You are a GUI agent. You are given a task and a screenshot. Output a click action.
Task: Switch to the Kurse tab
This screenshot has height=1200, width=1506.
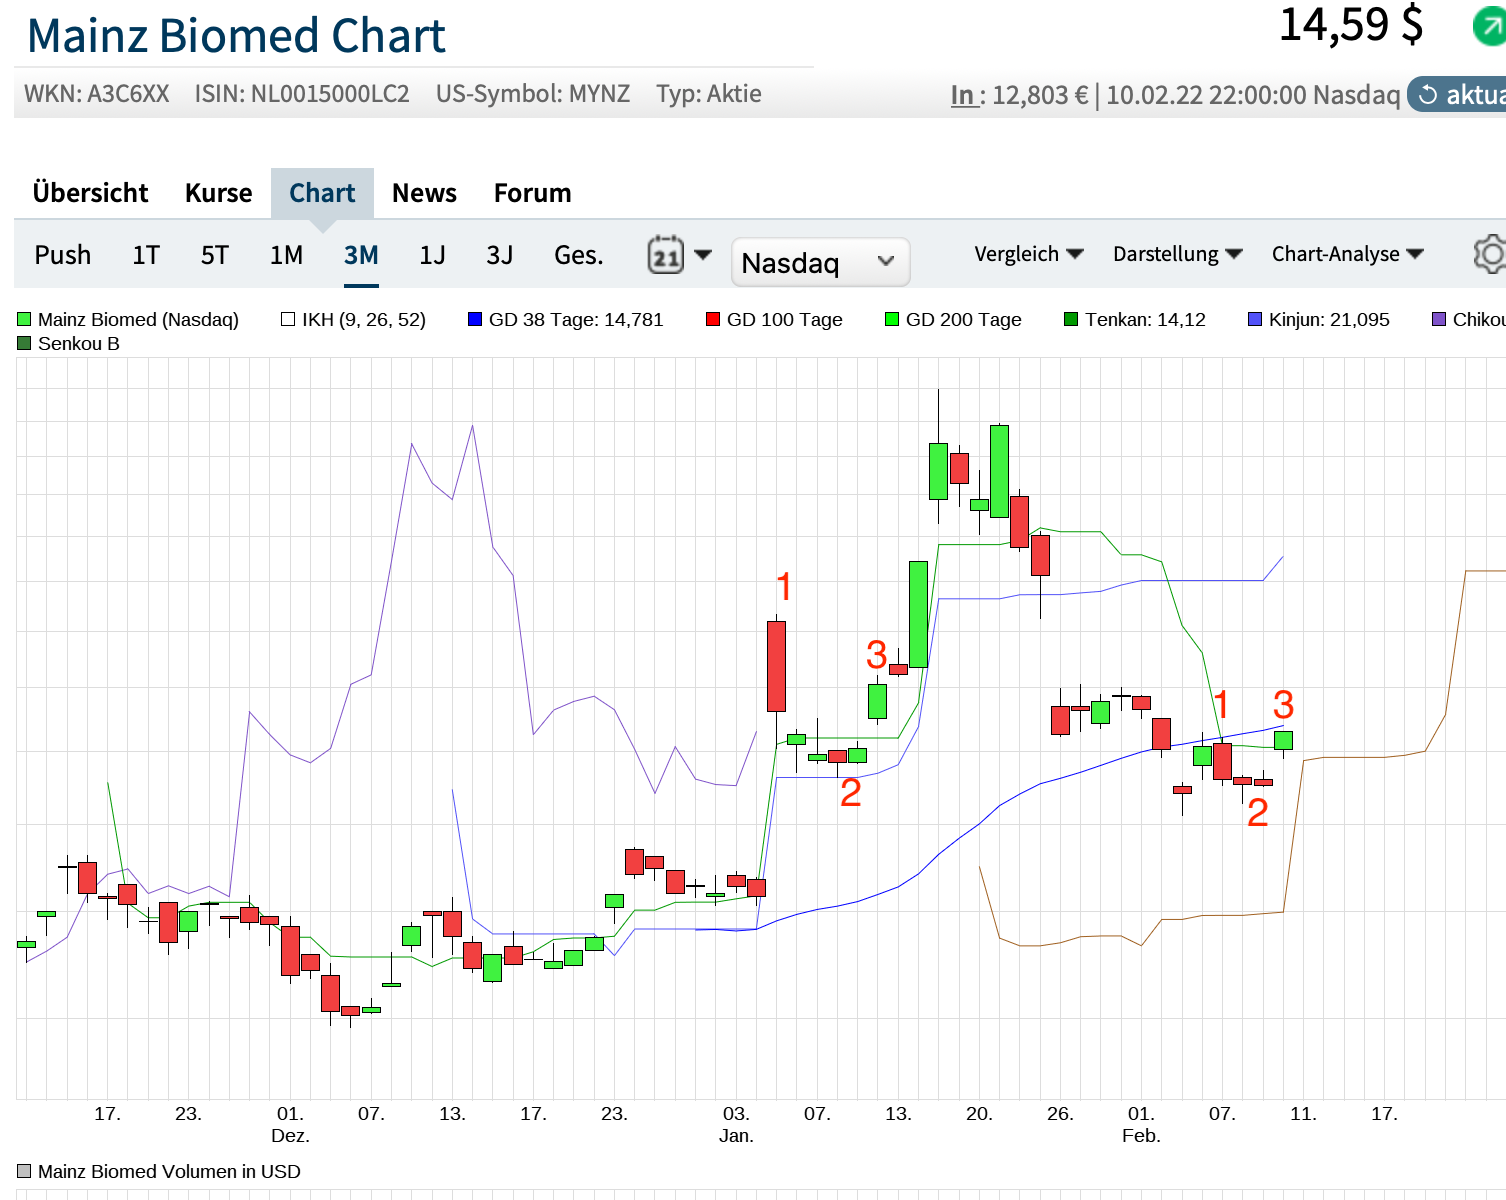(219, 193)
